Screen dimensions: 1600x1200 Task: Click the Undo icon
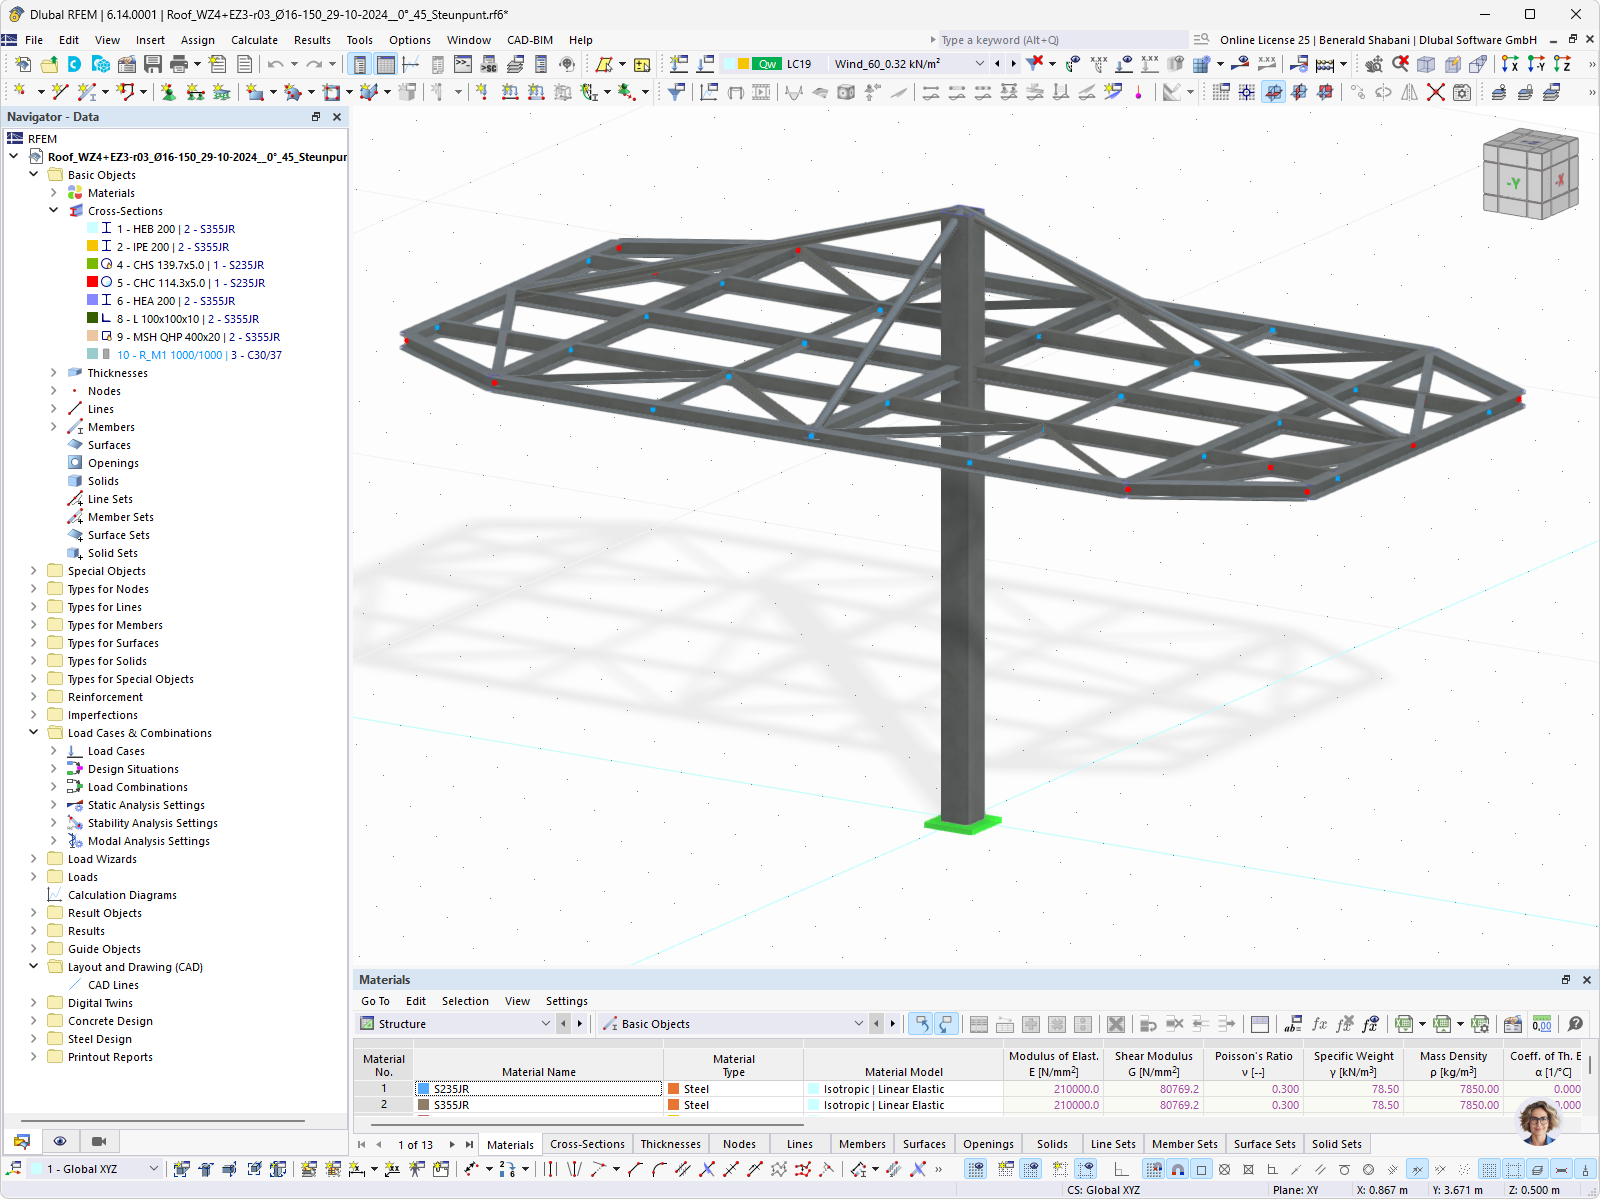[274, 64]
